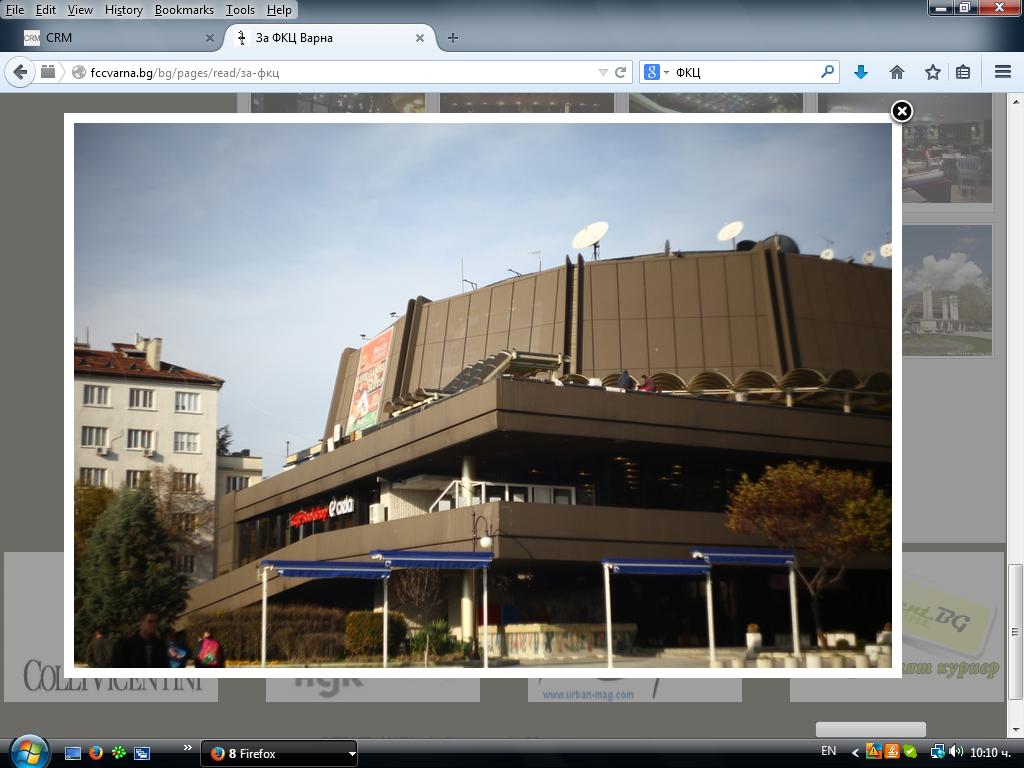Open the 8 Firefox taskbar group

coord(278,754)
